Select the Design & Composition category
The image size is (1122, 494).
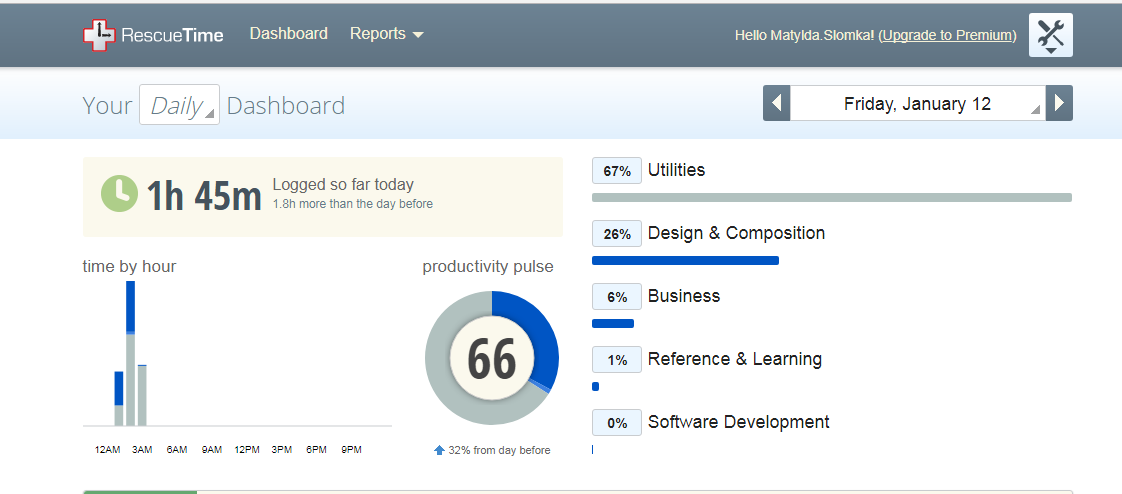pyautogui.click(x=736, y=233)
